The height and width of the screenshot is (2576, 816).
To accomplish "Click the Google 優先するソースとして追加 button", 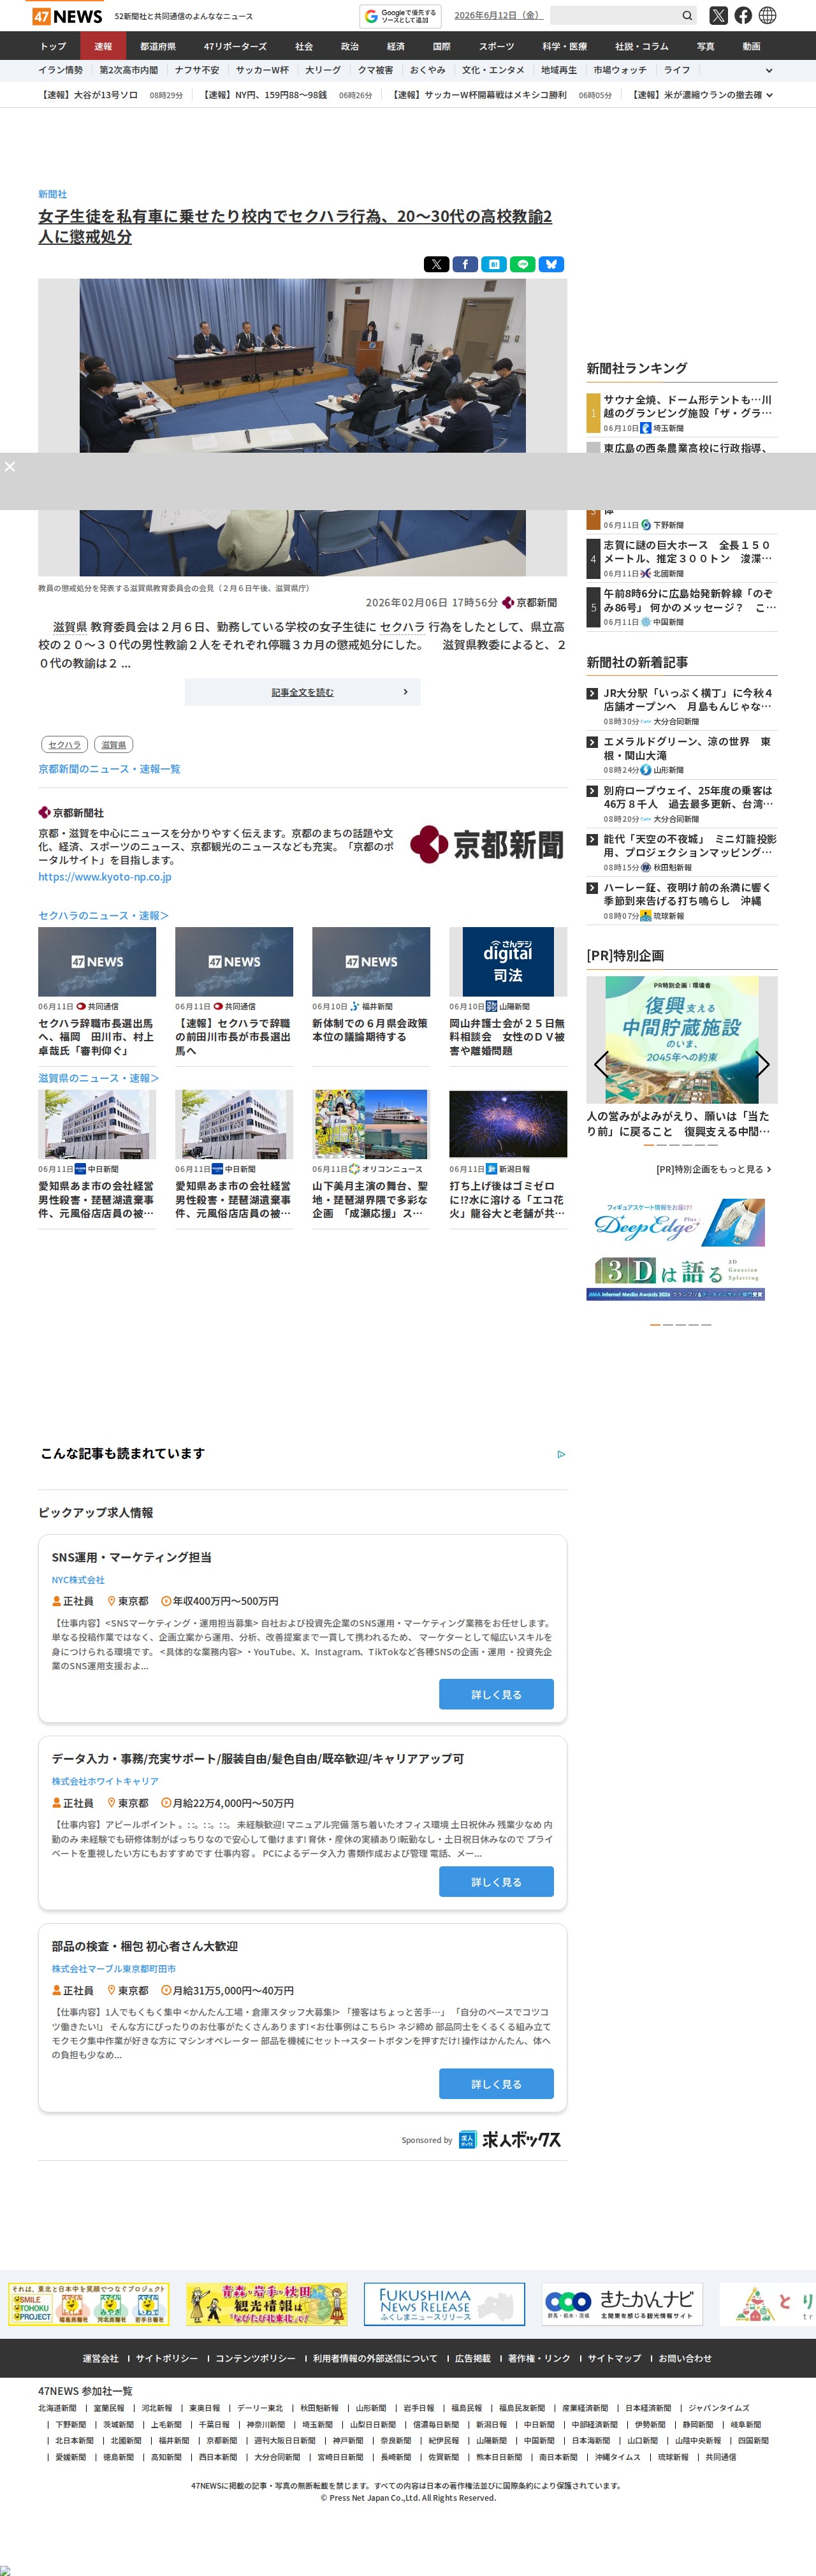I will (x=400, y=16).
